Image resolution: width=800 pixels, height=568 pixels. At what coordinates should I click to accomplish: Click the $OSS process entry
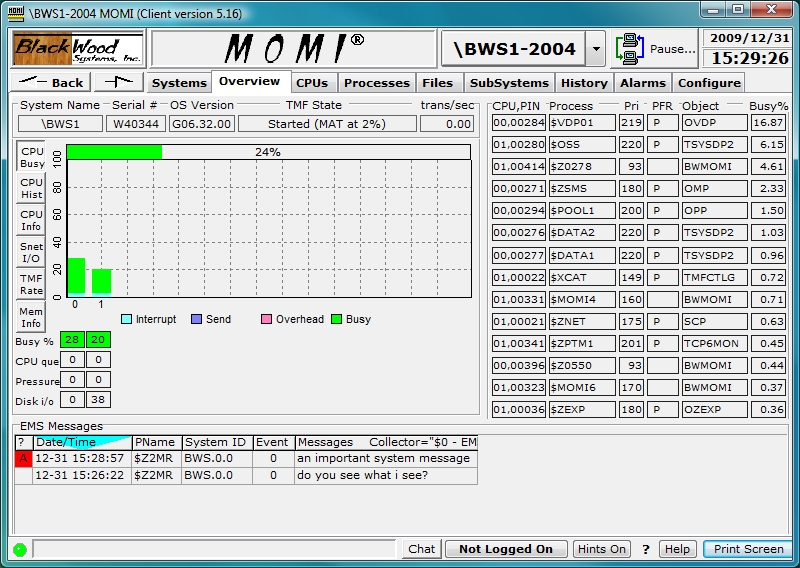coord(582,144)
